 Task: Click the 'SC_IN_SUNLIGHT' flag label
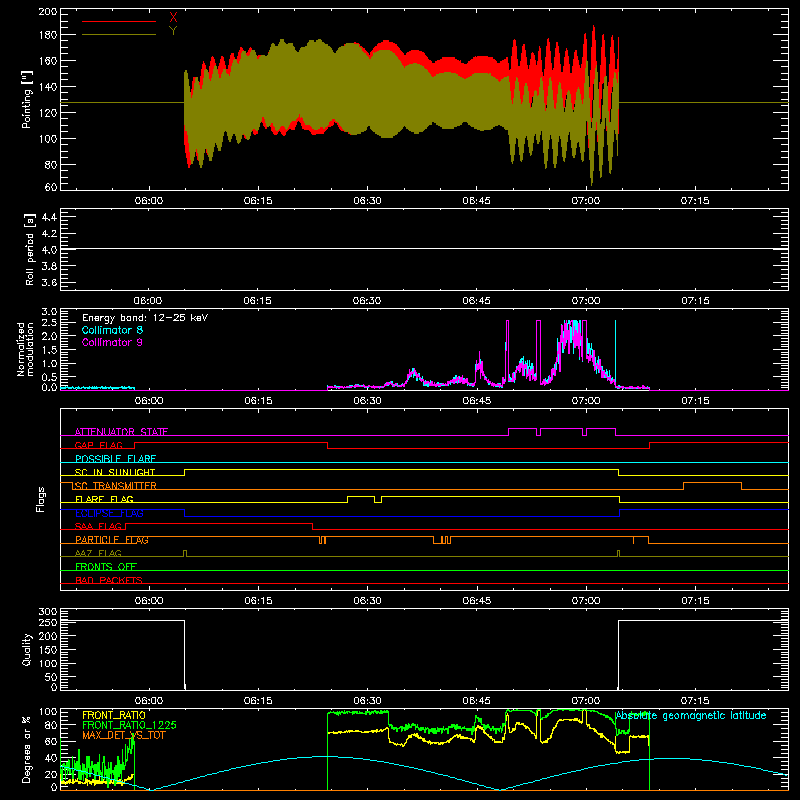[115, 472]
